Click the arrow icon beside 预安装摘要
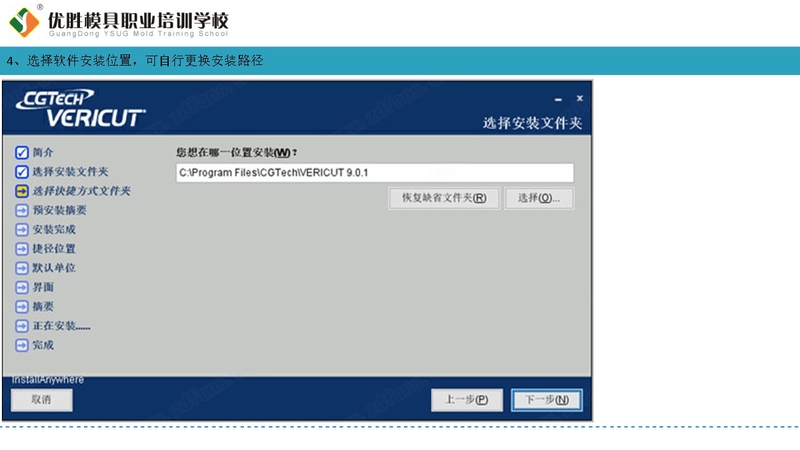This screenshot has height=450, width=800. coord(21,210)
